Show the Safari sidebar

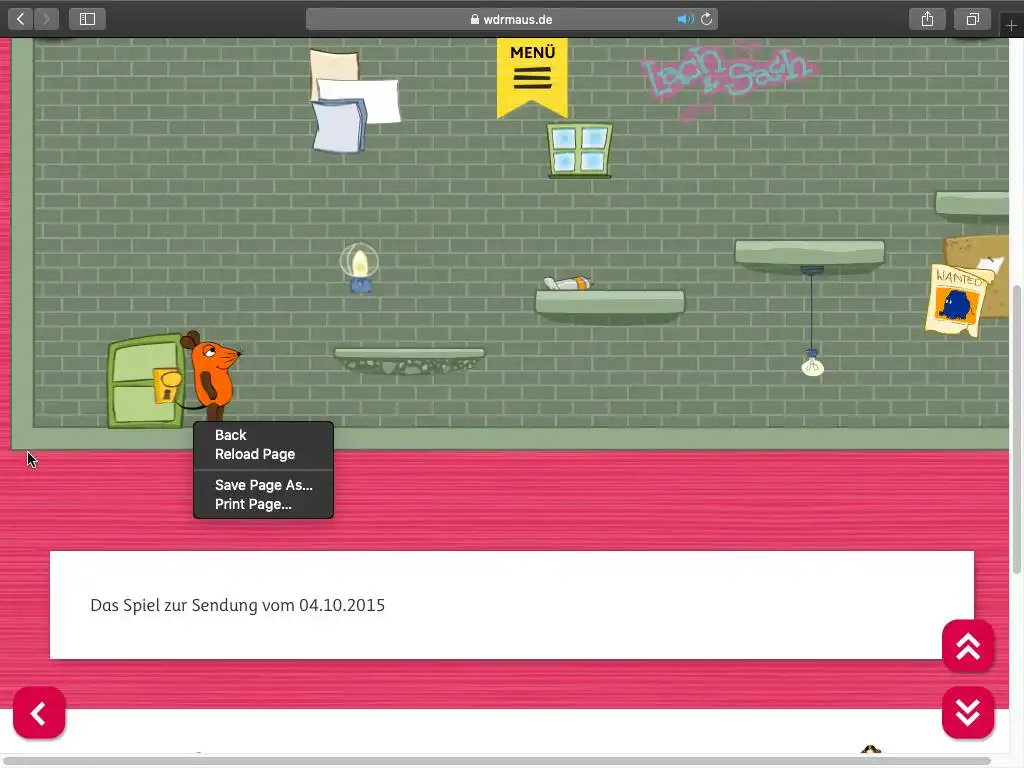point(88,19)
